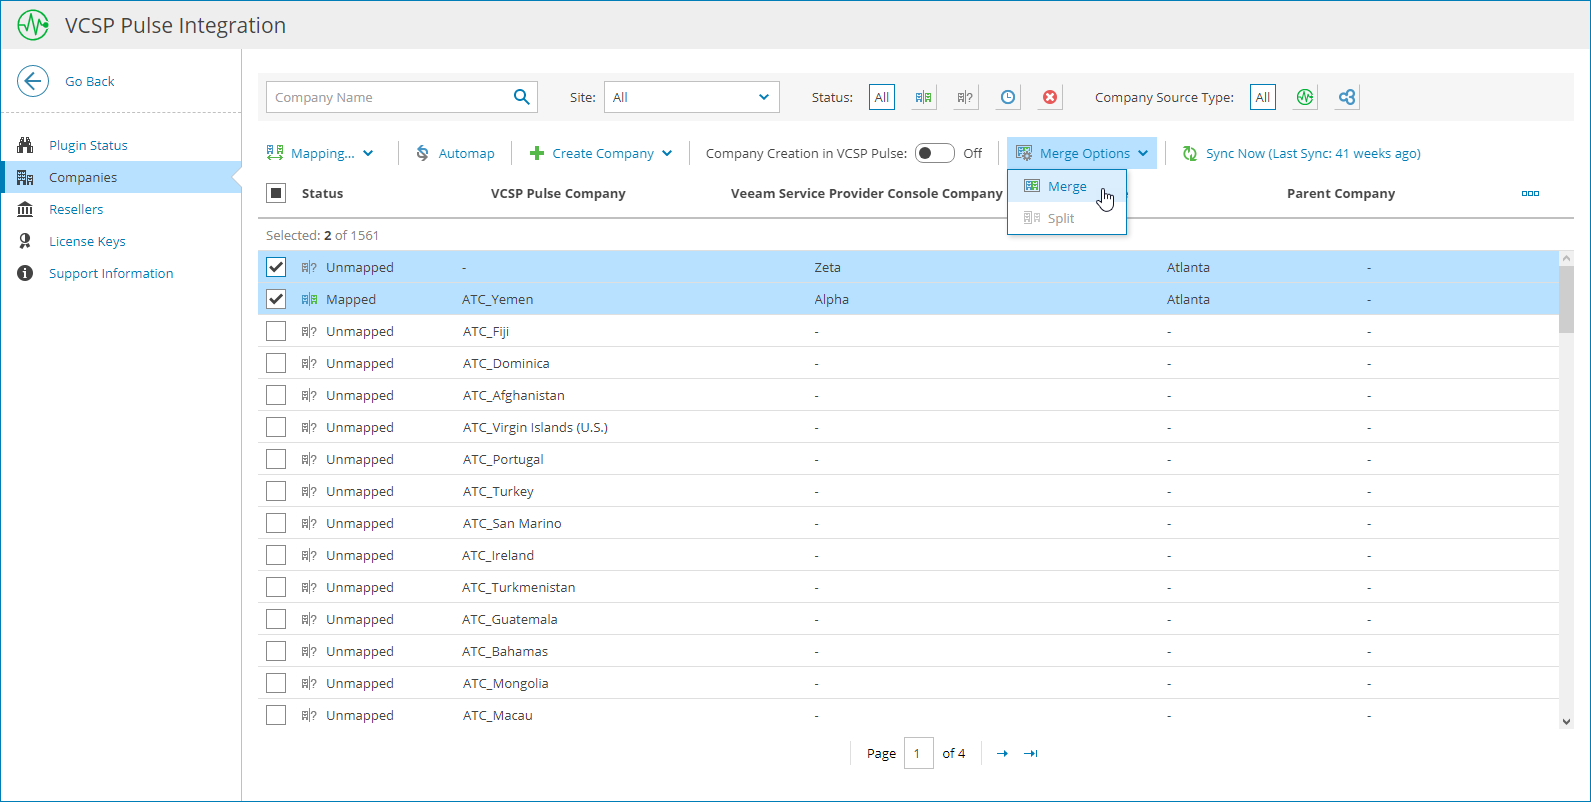
Task: Click the Merge Options toolbar icon
Action: [x=1024, y=153]
